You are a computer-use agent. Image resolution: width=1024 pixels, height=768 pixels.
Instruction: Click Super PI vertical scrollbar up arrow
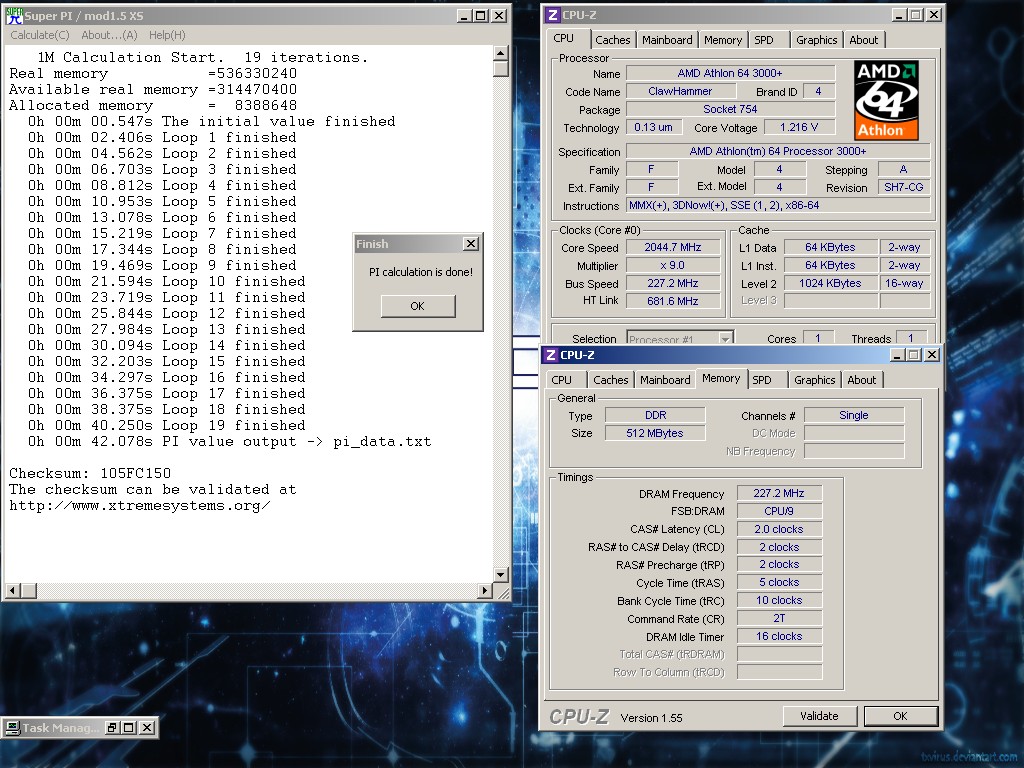(501, 53)
